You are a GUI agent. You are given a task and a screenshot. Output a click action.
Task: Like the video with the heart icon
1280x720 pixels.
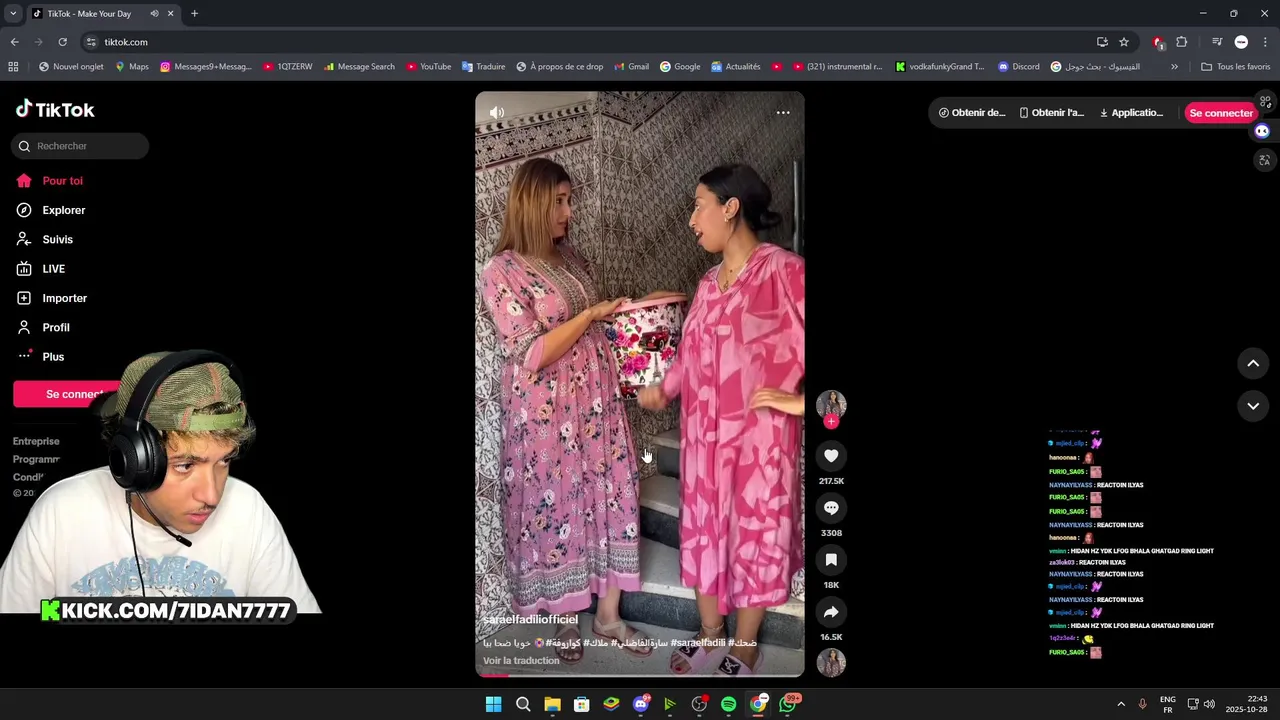tap(831, 456)
